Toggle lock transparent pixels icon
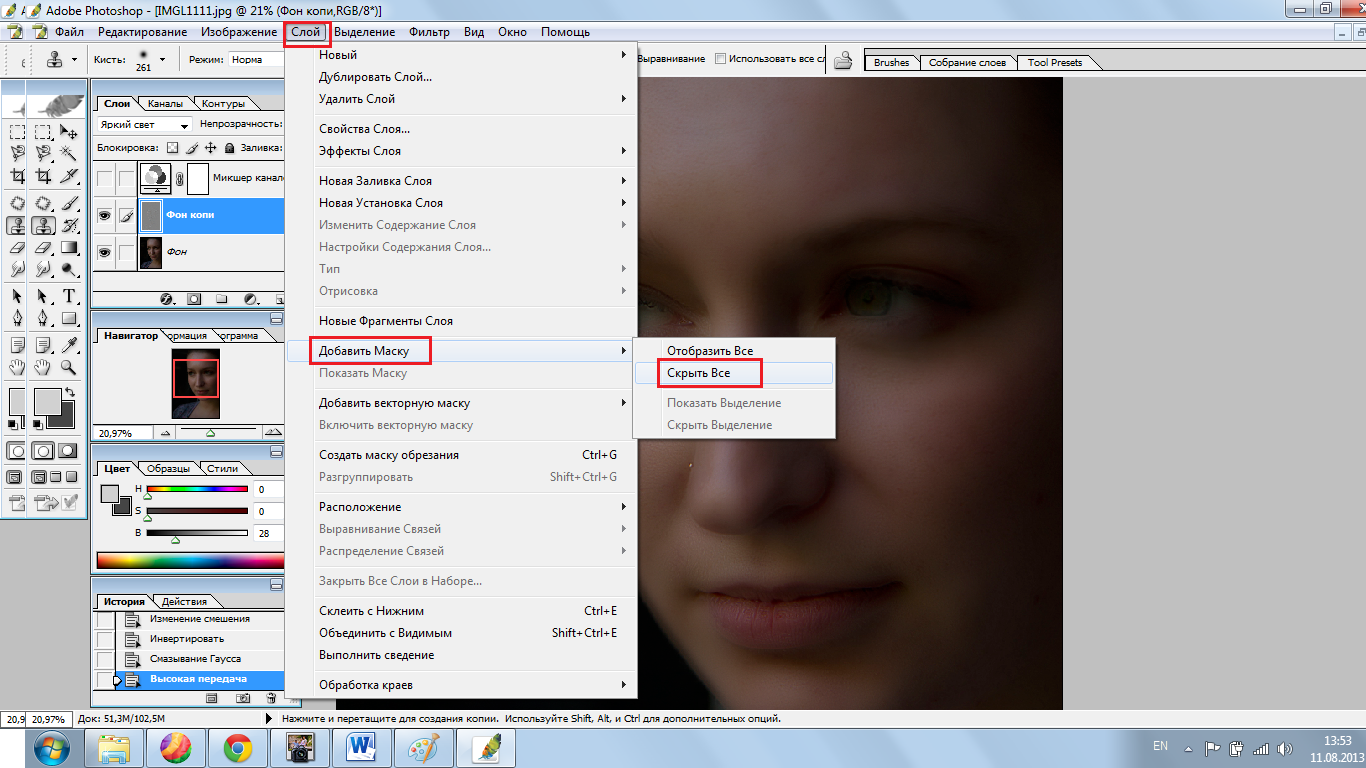Image resolution: width=1366 pixels, height=768 pixels. 172,148
